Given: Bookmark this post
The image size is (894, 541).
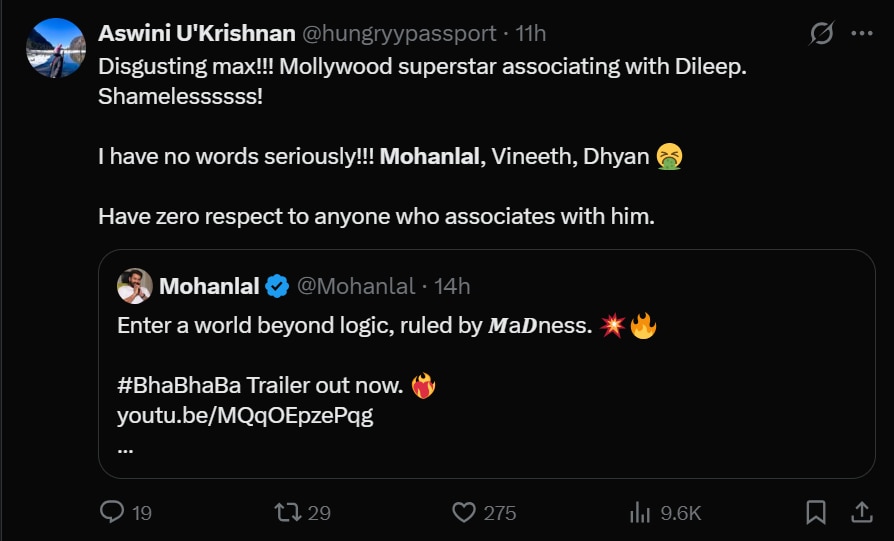Looking at the screenshot, I should [x=816, y=513].
